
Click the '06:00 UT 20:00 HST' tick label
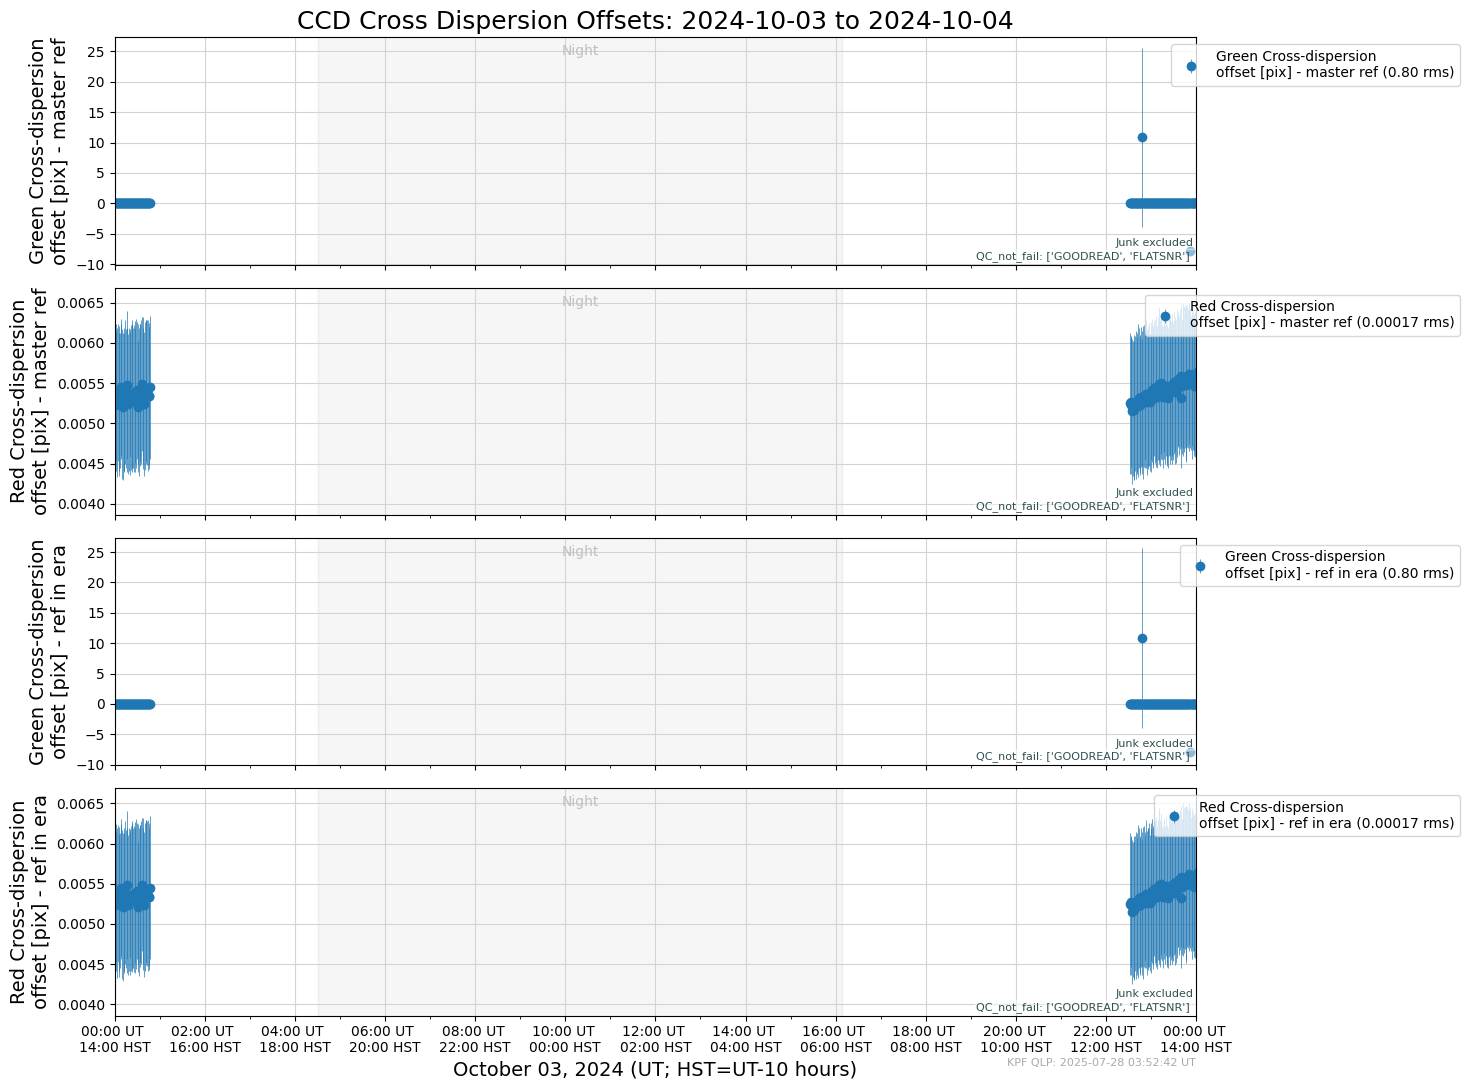pyautogui.click(x=385, y=1039)
